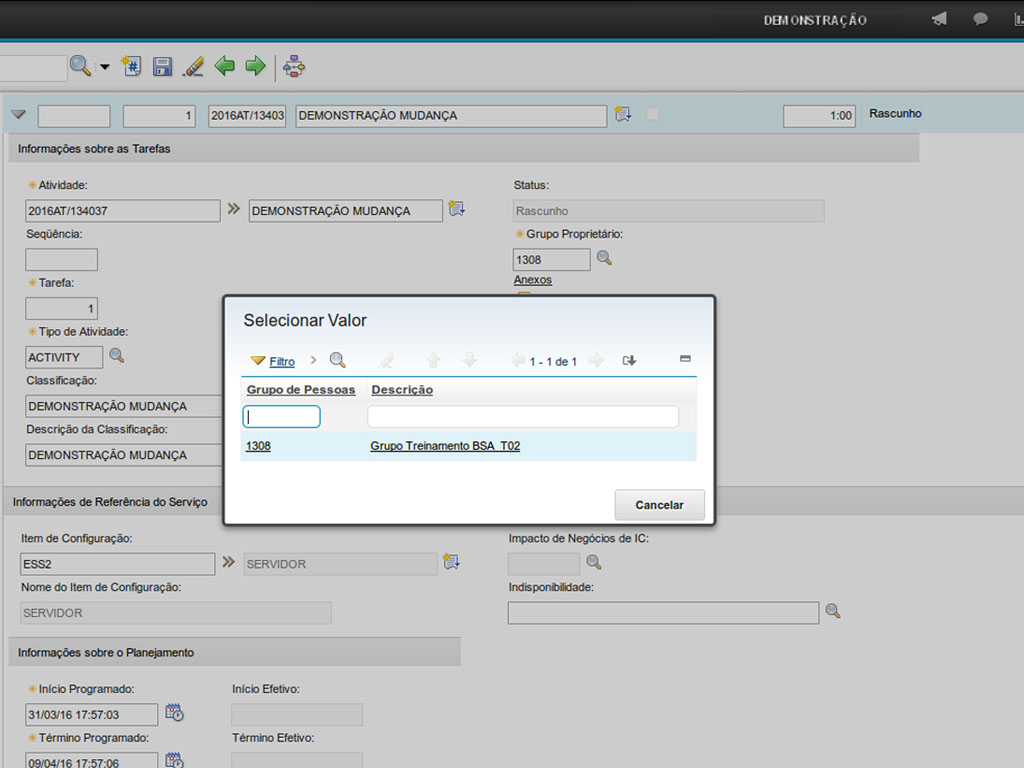Click the chat bubble icon in header

pos(981,19)
